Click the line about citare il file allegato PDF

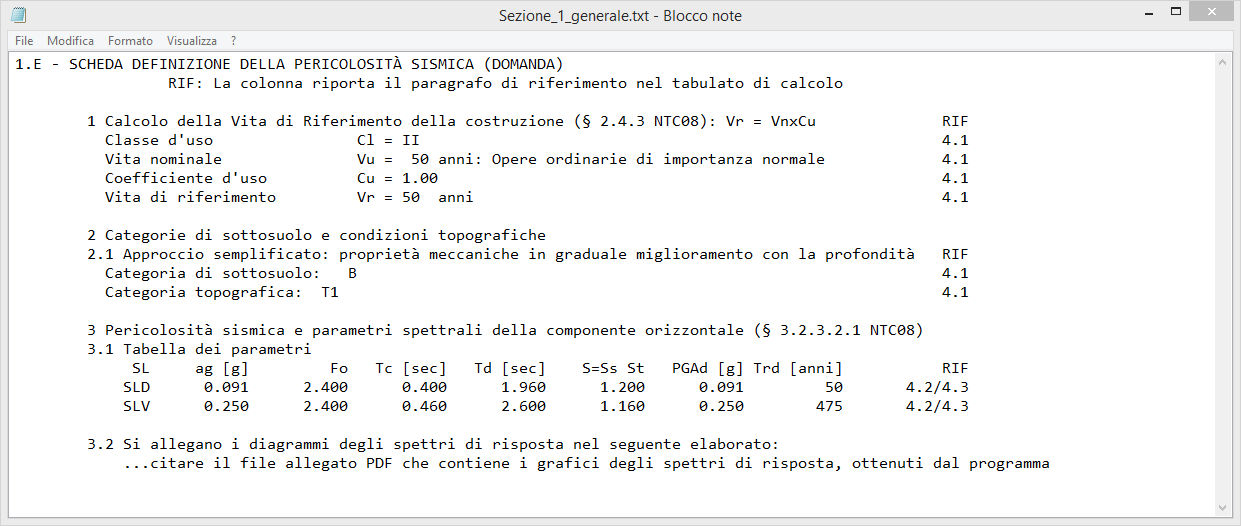point(587,463)
